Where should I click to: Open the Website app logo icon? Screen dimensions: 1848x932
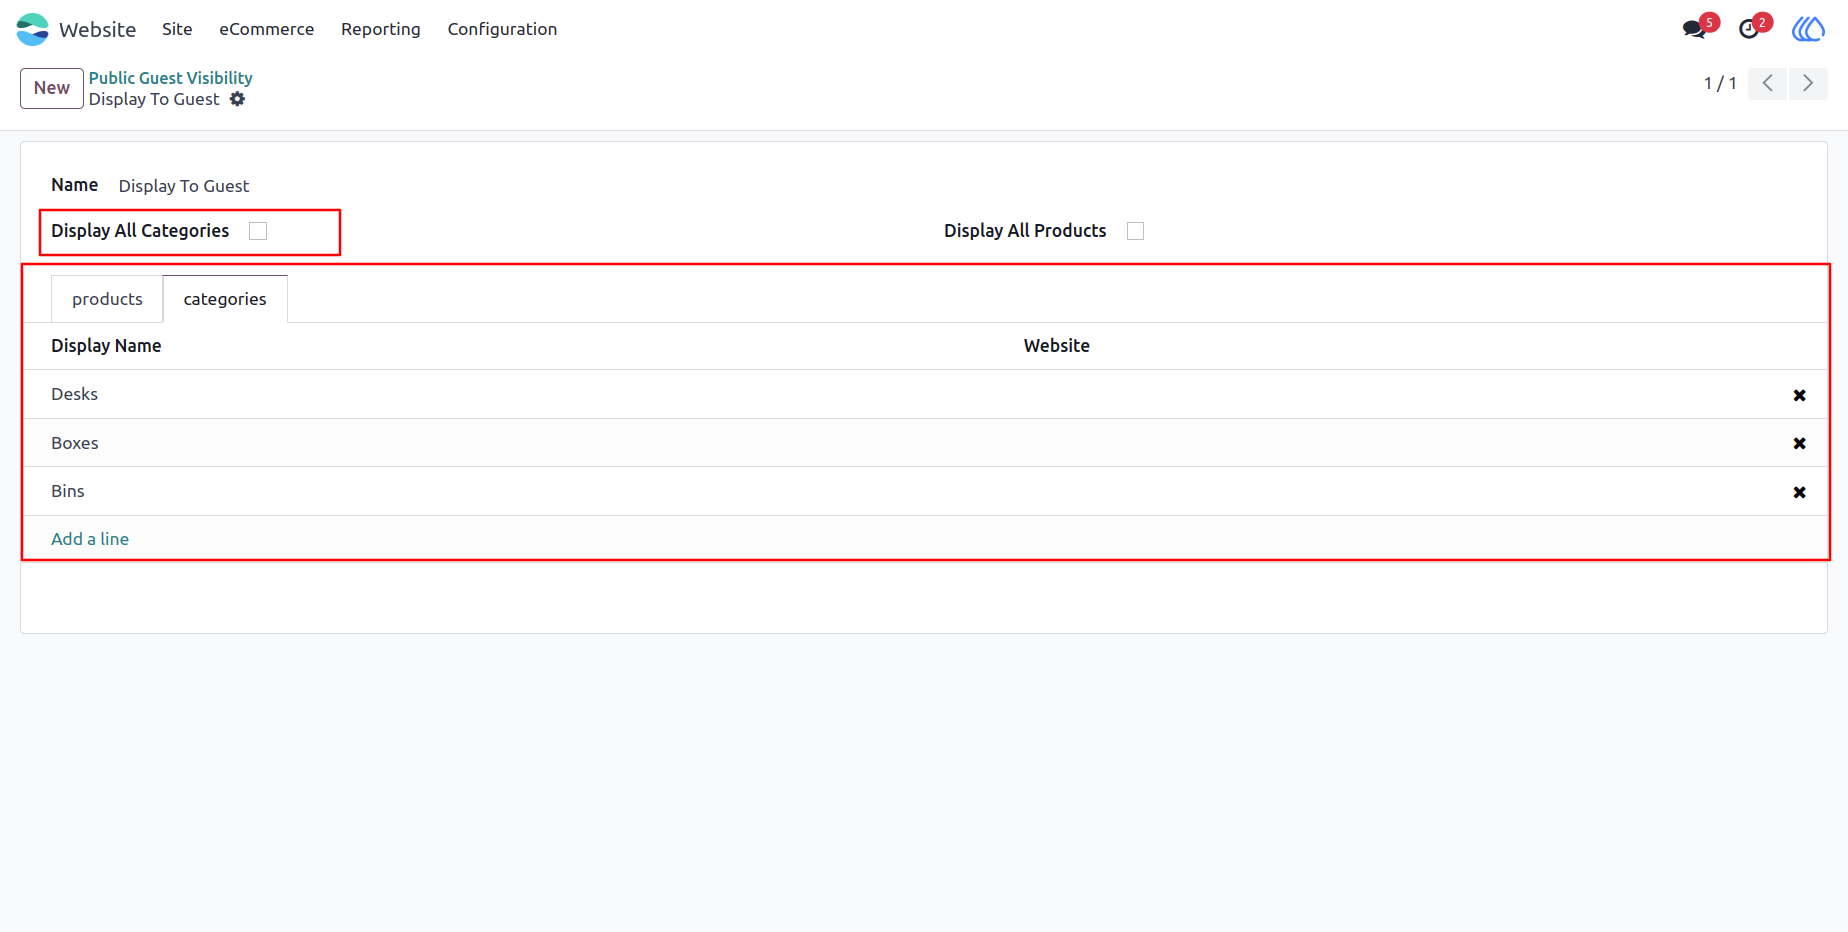tap(32, 29)
